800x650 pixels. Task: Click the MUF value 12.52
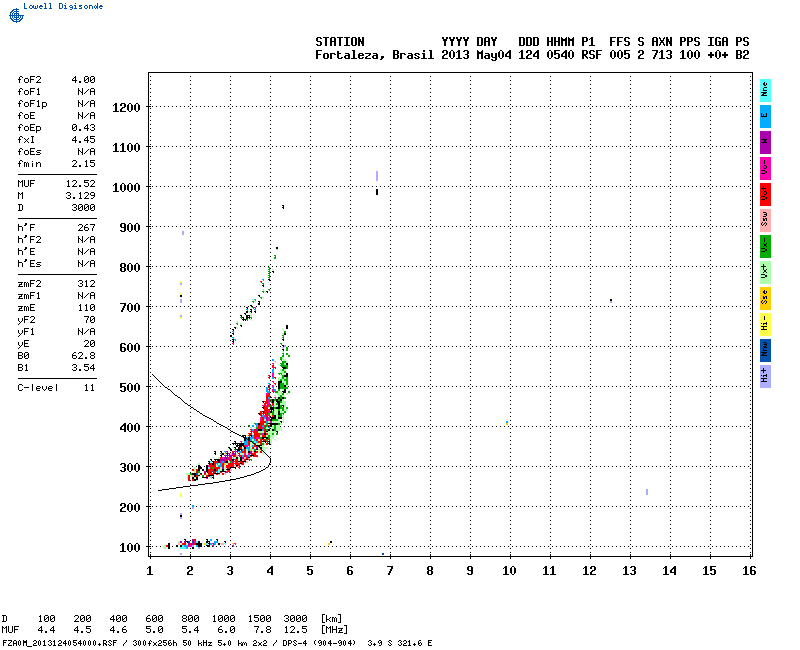point(81,184)
